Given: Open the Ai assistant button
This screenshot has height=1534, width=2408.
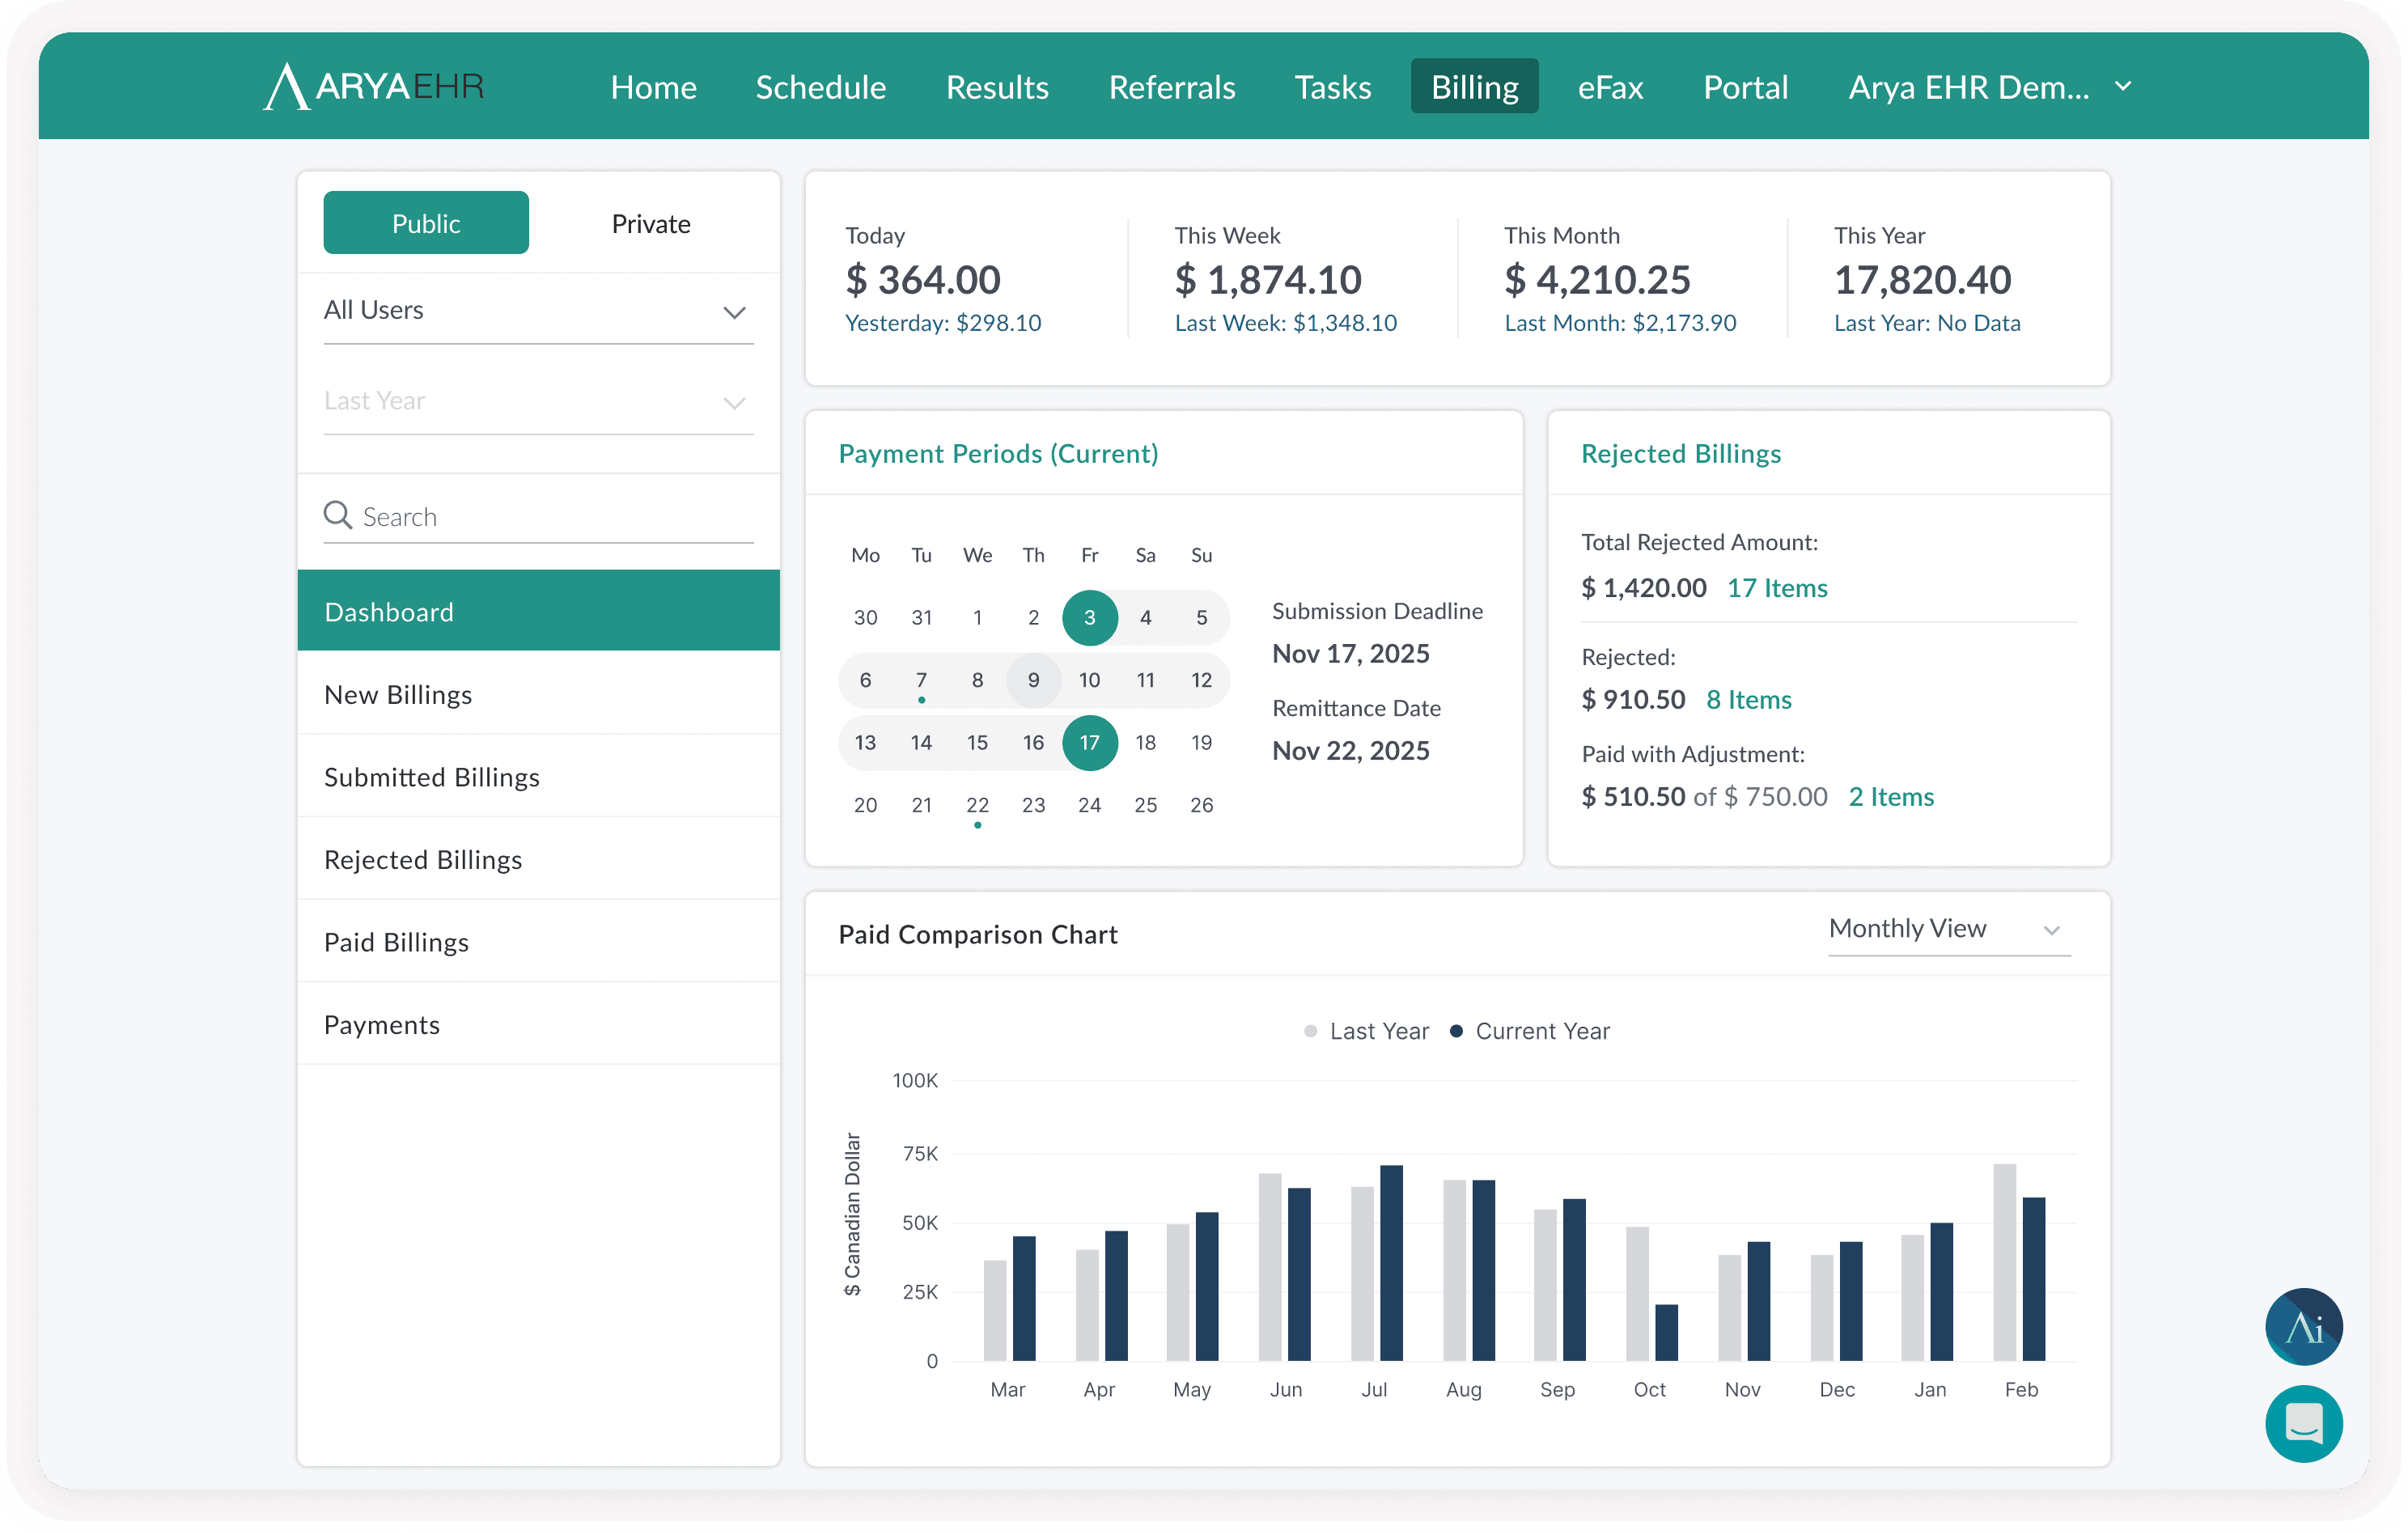Looking at the screenshot, I should [x=2303, y=1327].
